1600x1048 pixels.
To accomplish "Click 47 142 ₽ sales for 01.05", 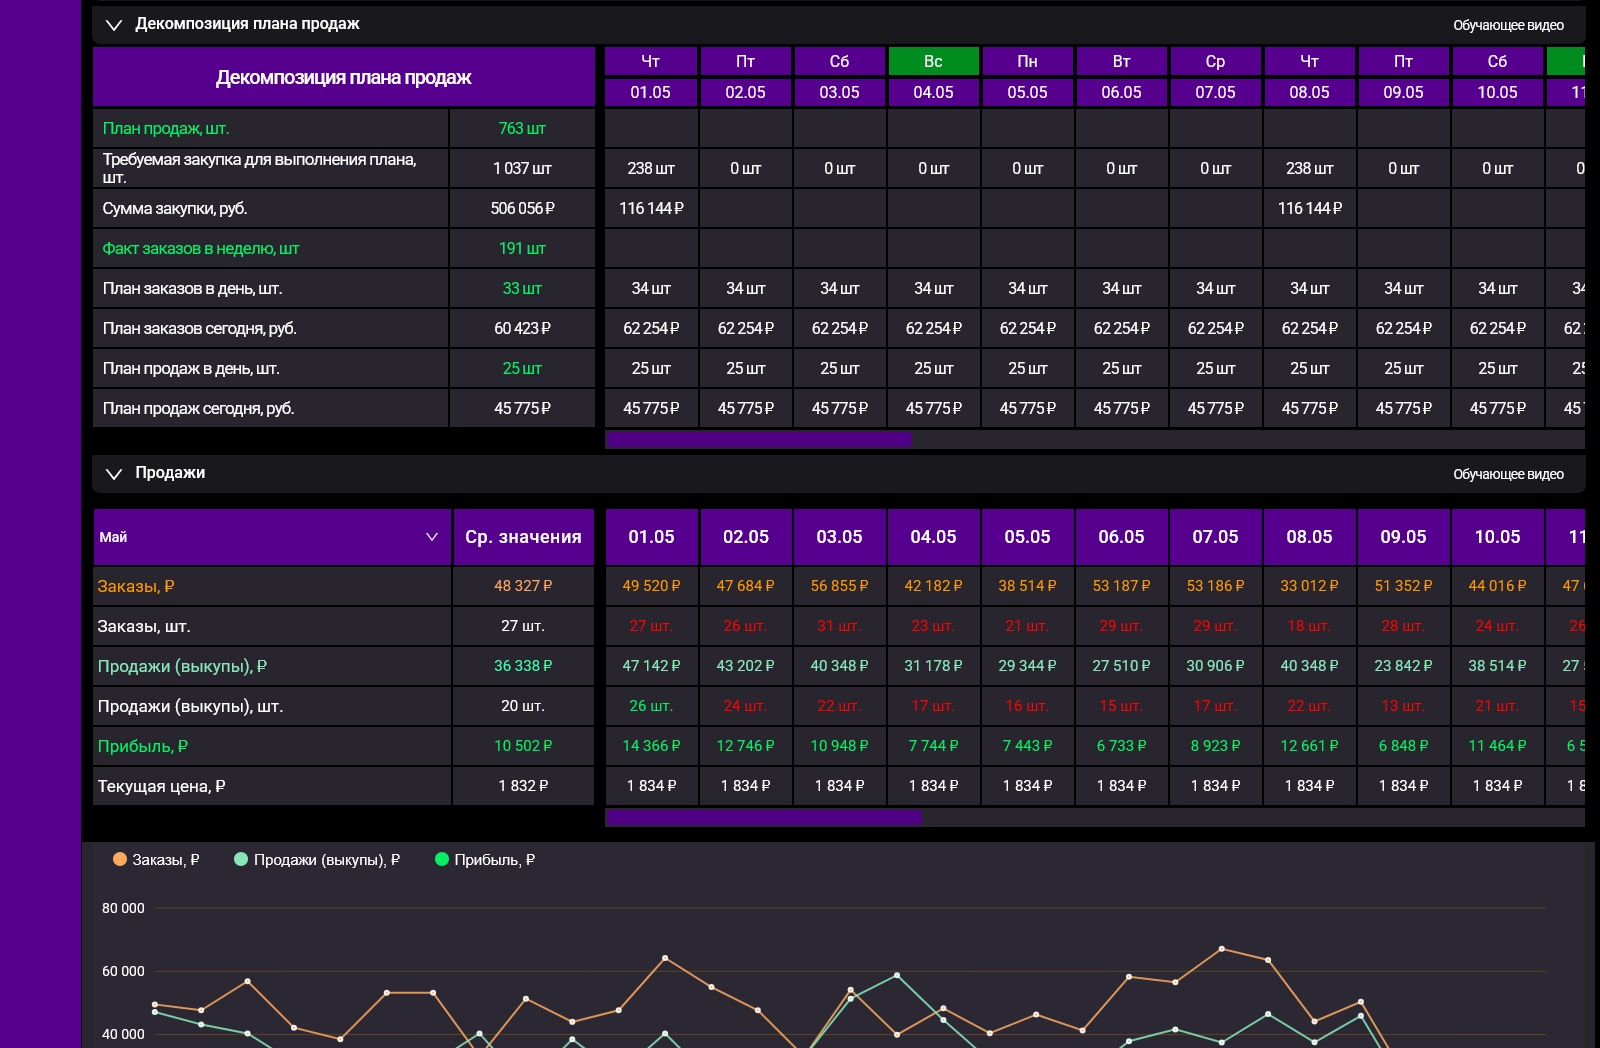I will point(651,666).
